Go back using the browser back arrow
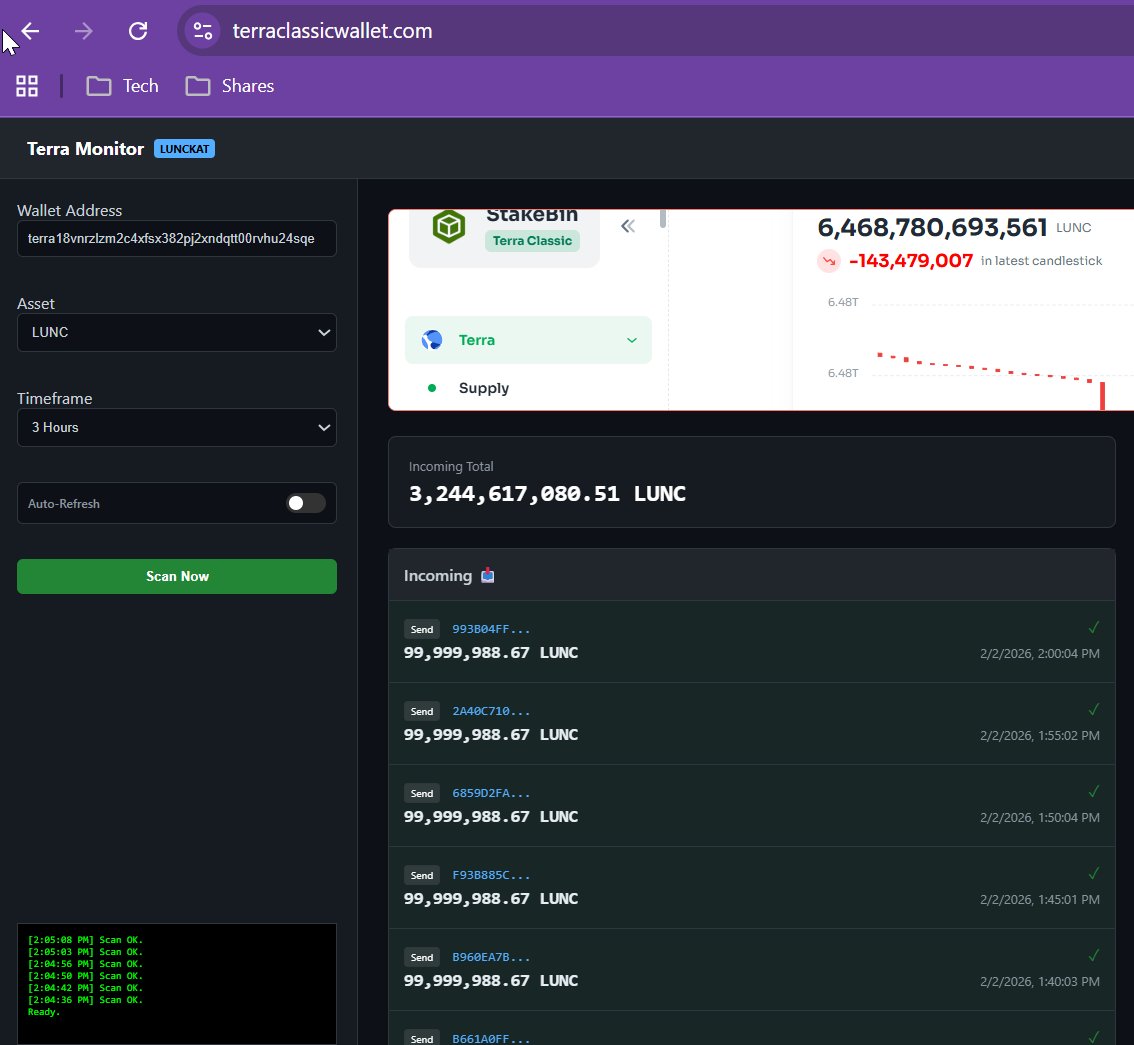The image size is (1134, 1045). click(30, 31)
